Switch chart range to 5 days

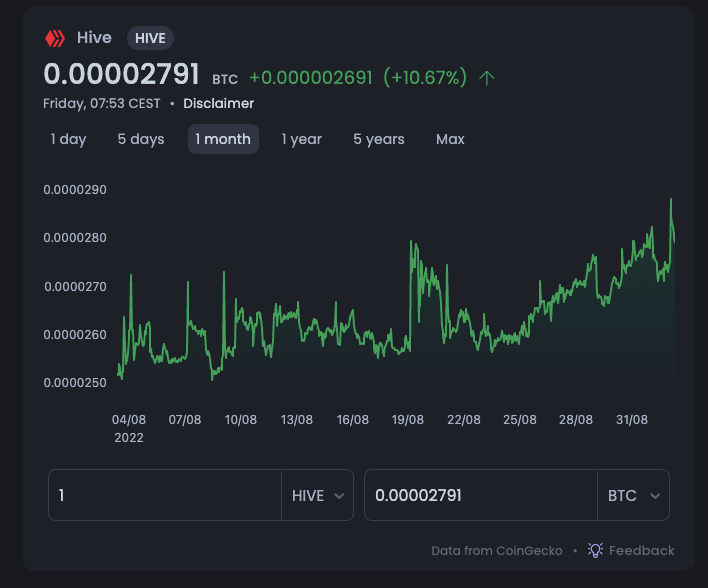pyautogui.click(x=141, y=139)
